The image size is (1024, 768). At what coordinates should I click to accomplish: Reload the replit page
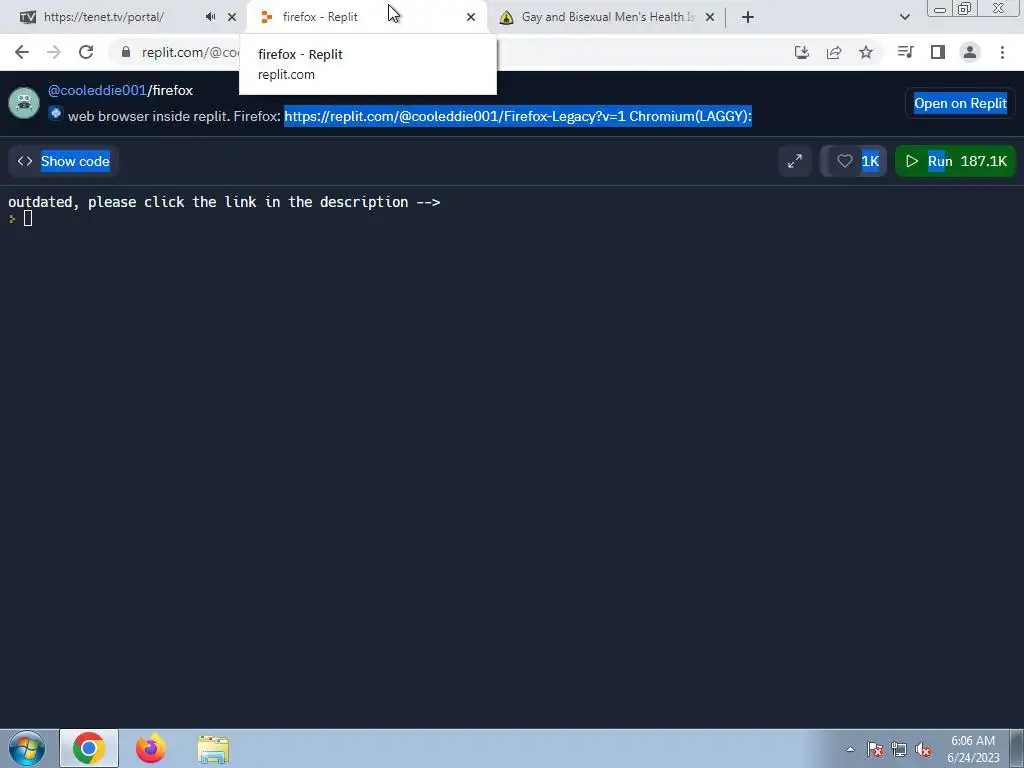point(86,52)
